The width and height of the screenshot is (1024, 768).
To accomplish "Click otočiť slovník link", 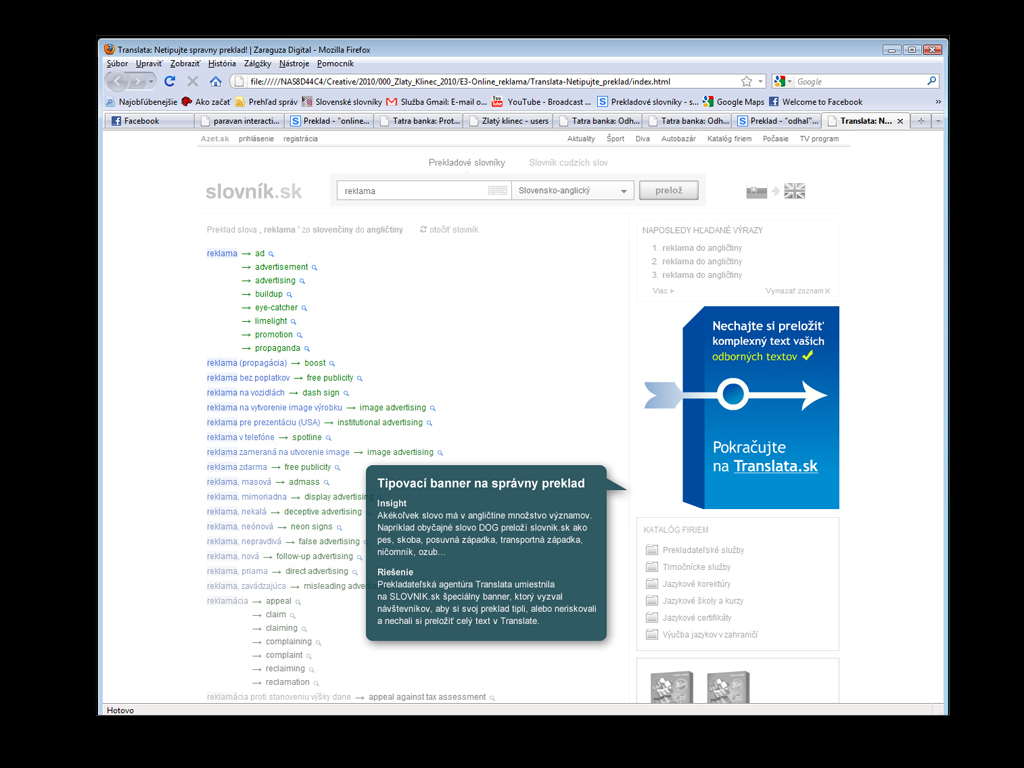I will [449, 230].
